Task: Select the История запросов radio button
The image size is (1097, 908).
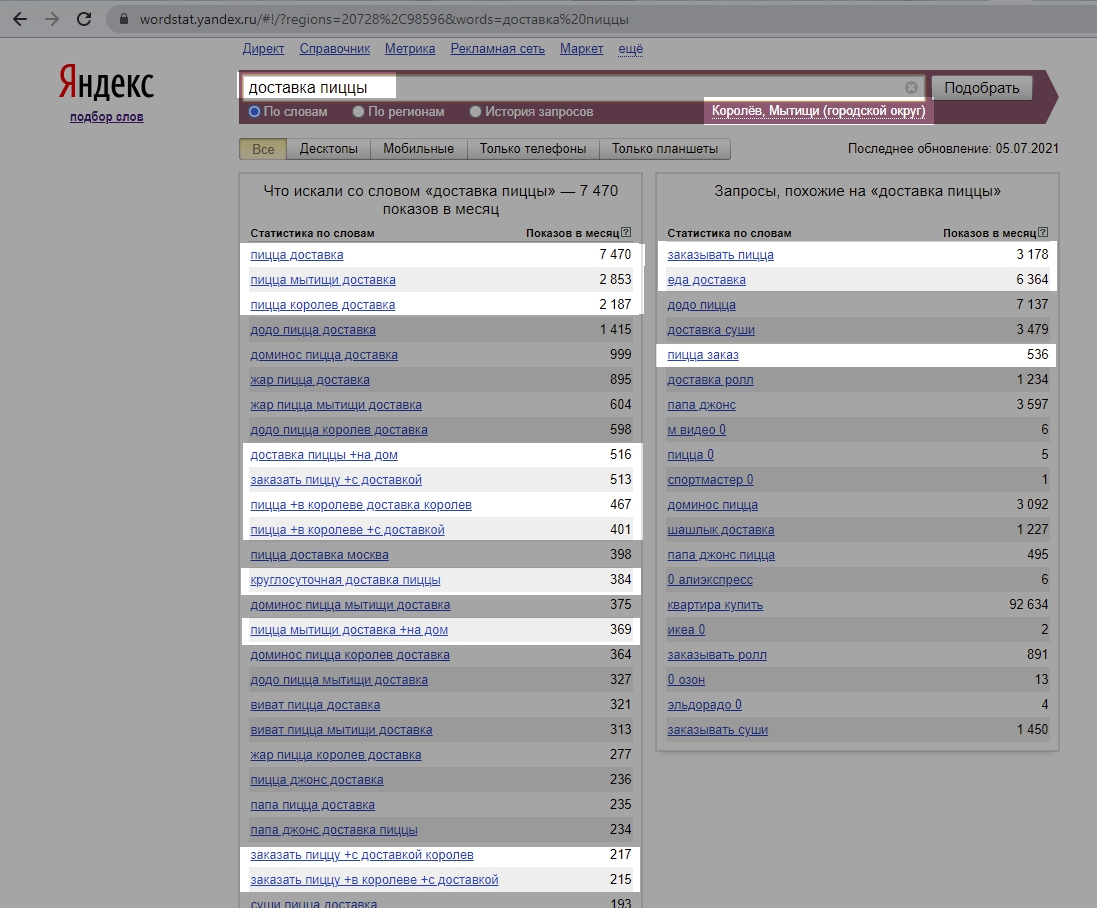Action: coord(475,111)
